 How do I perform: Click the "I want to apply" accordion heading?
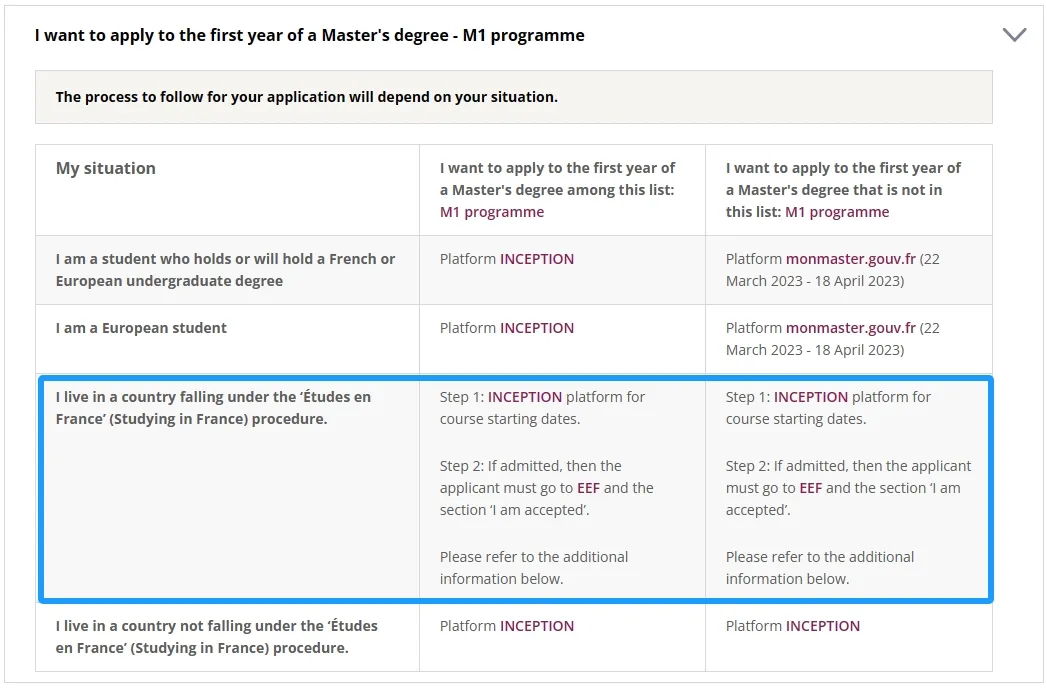(x=309, y=35)
